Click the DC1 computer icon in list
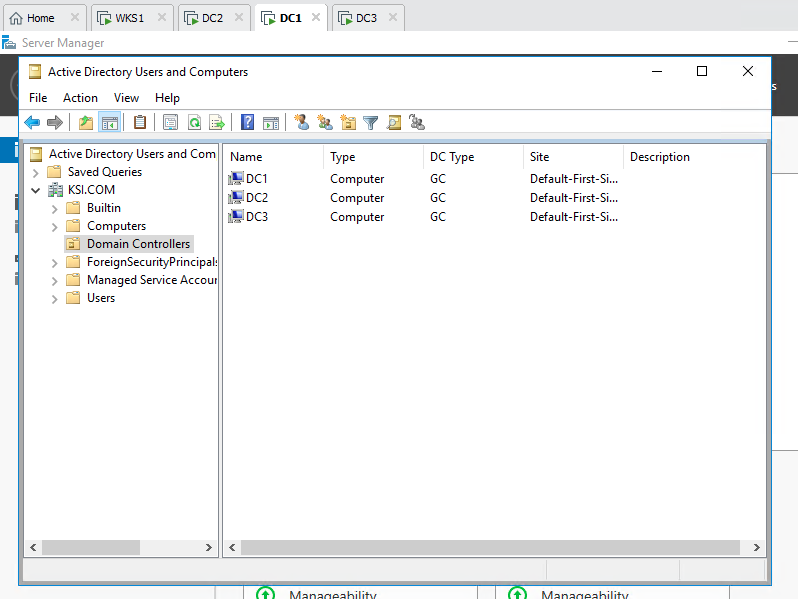The image size is (798, 599). coord(236,178)
